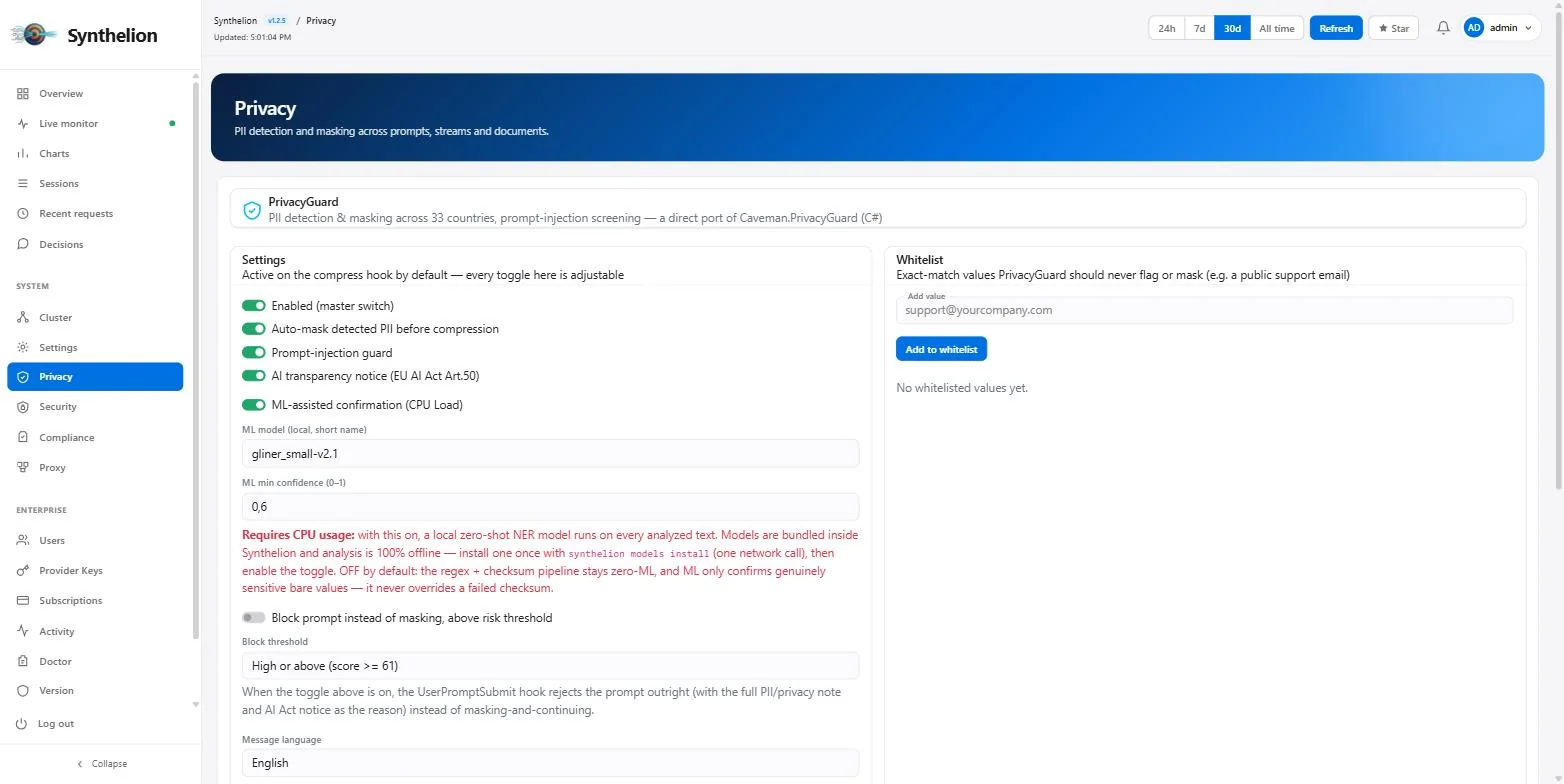
Task: Click the Sessions list icon
Action: tap(23, 184)
